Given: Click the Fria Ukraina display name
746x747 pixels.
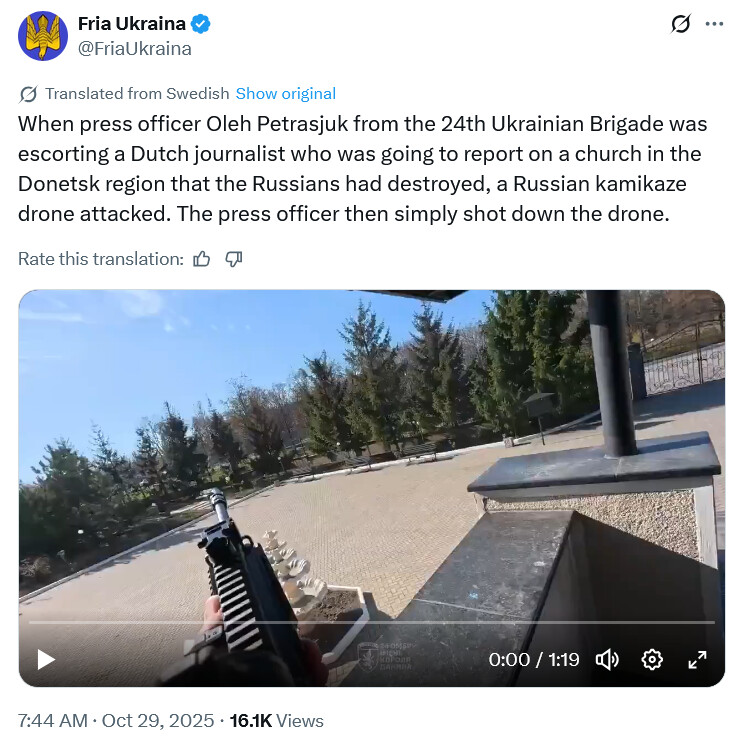Looking at the screenshot, I should pyautogui.click(x=131, y=24).
